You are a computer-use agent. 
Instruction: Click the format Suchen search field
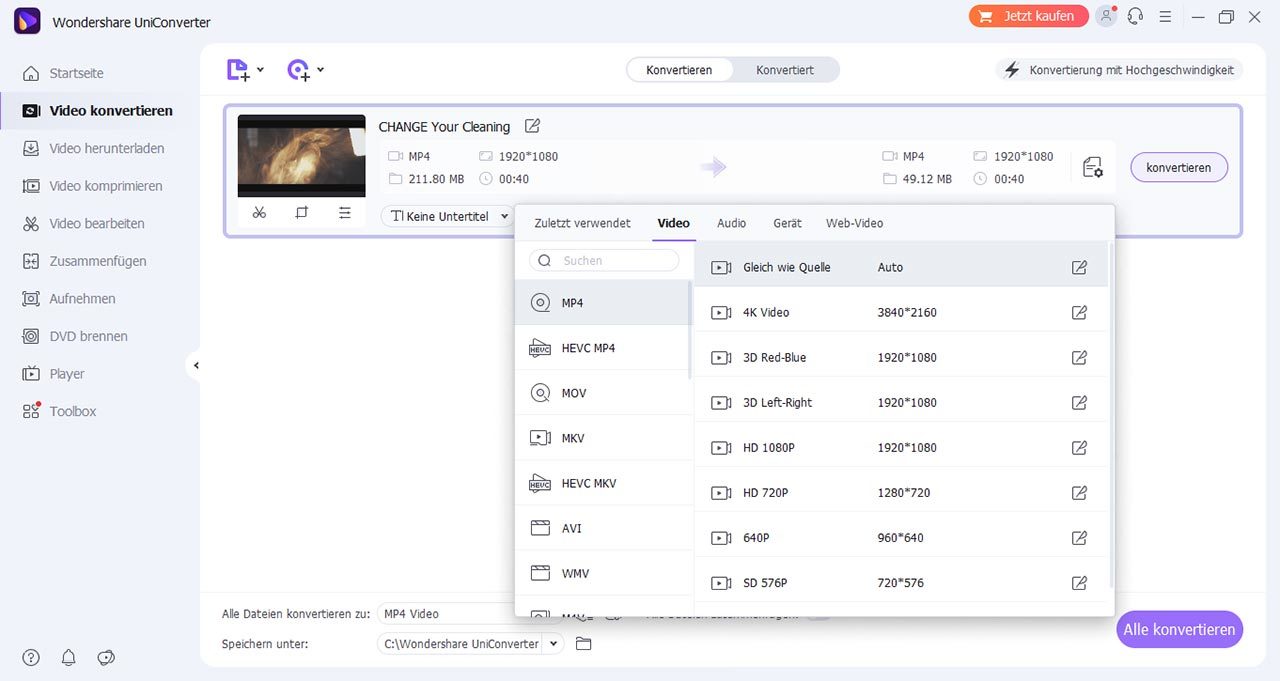pos(604,260)
